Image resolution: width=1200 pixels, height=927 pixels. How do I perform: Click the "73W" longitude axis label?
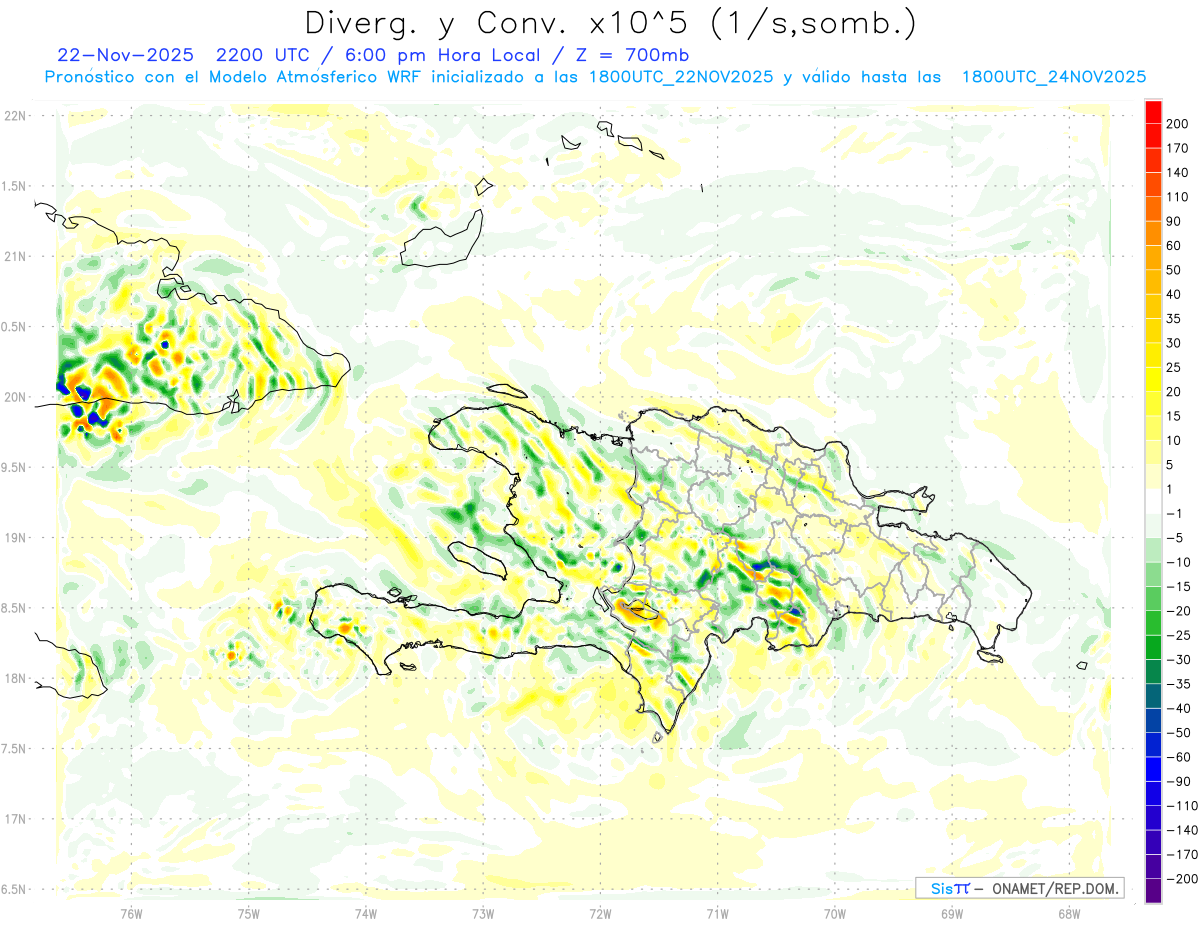[483, 913]
